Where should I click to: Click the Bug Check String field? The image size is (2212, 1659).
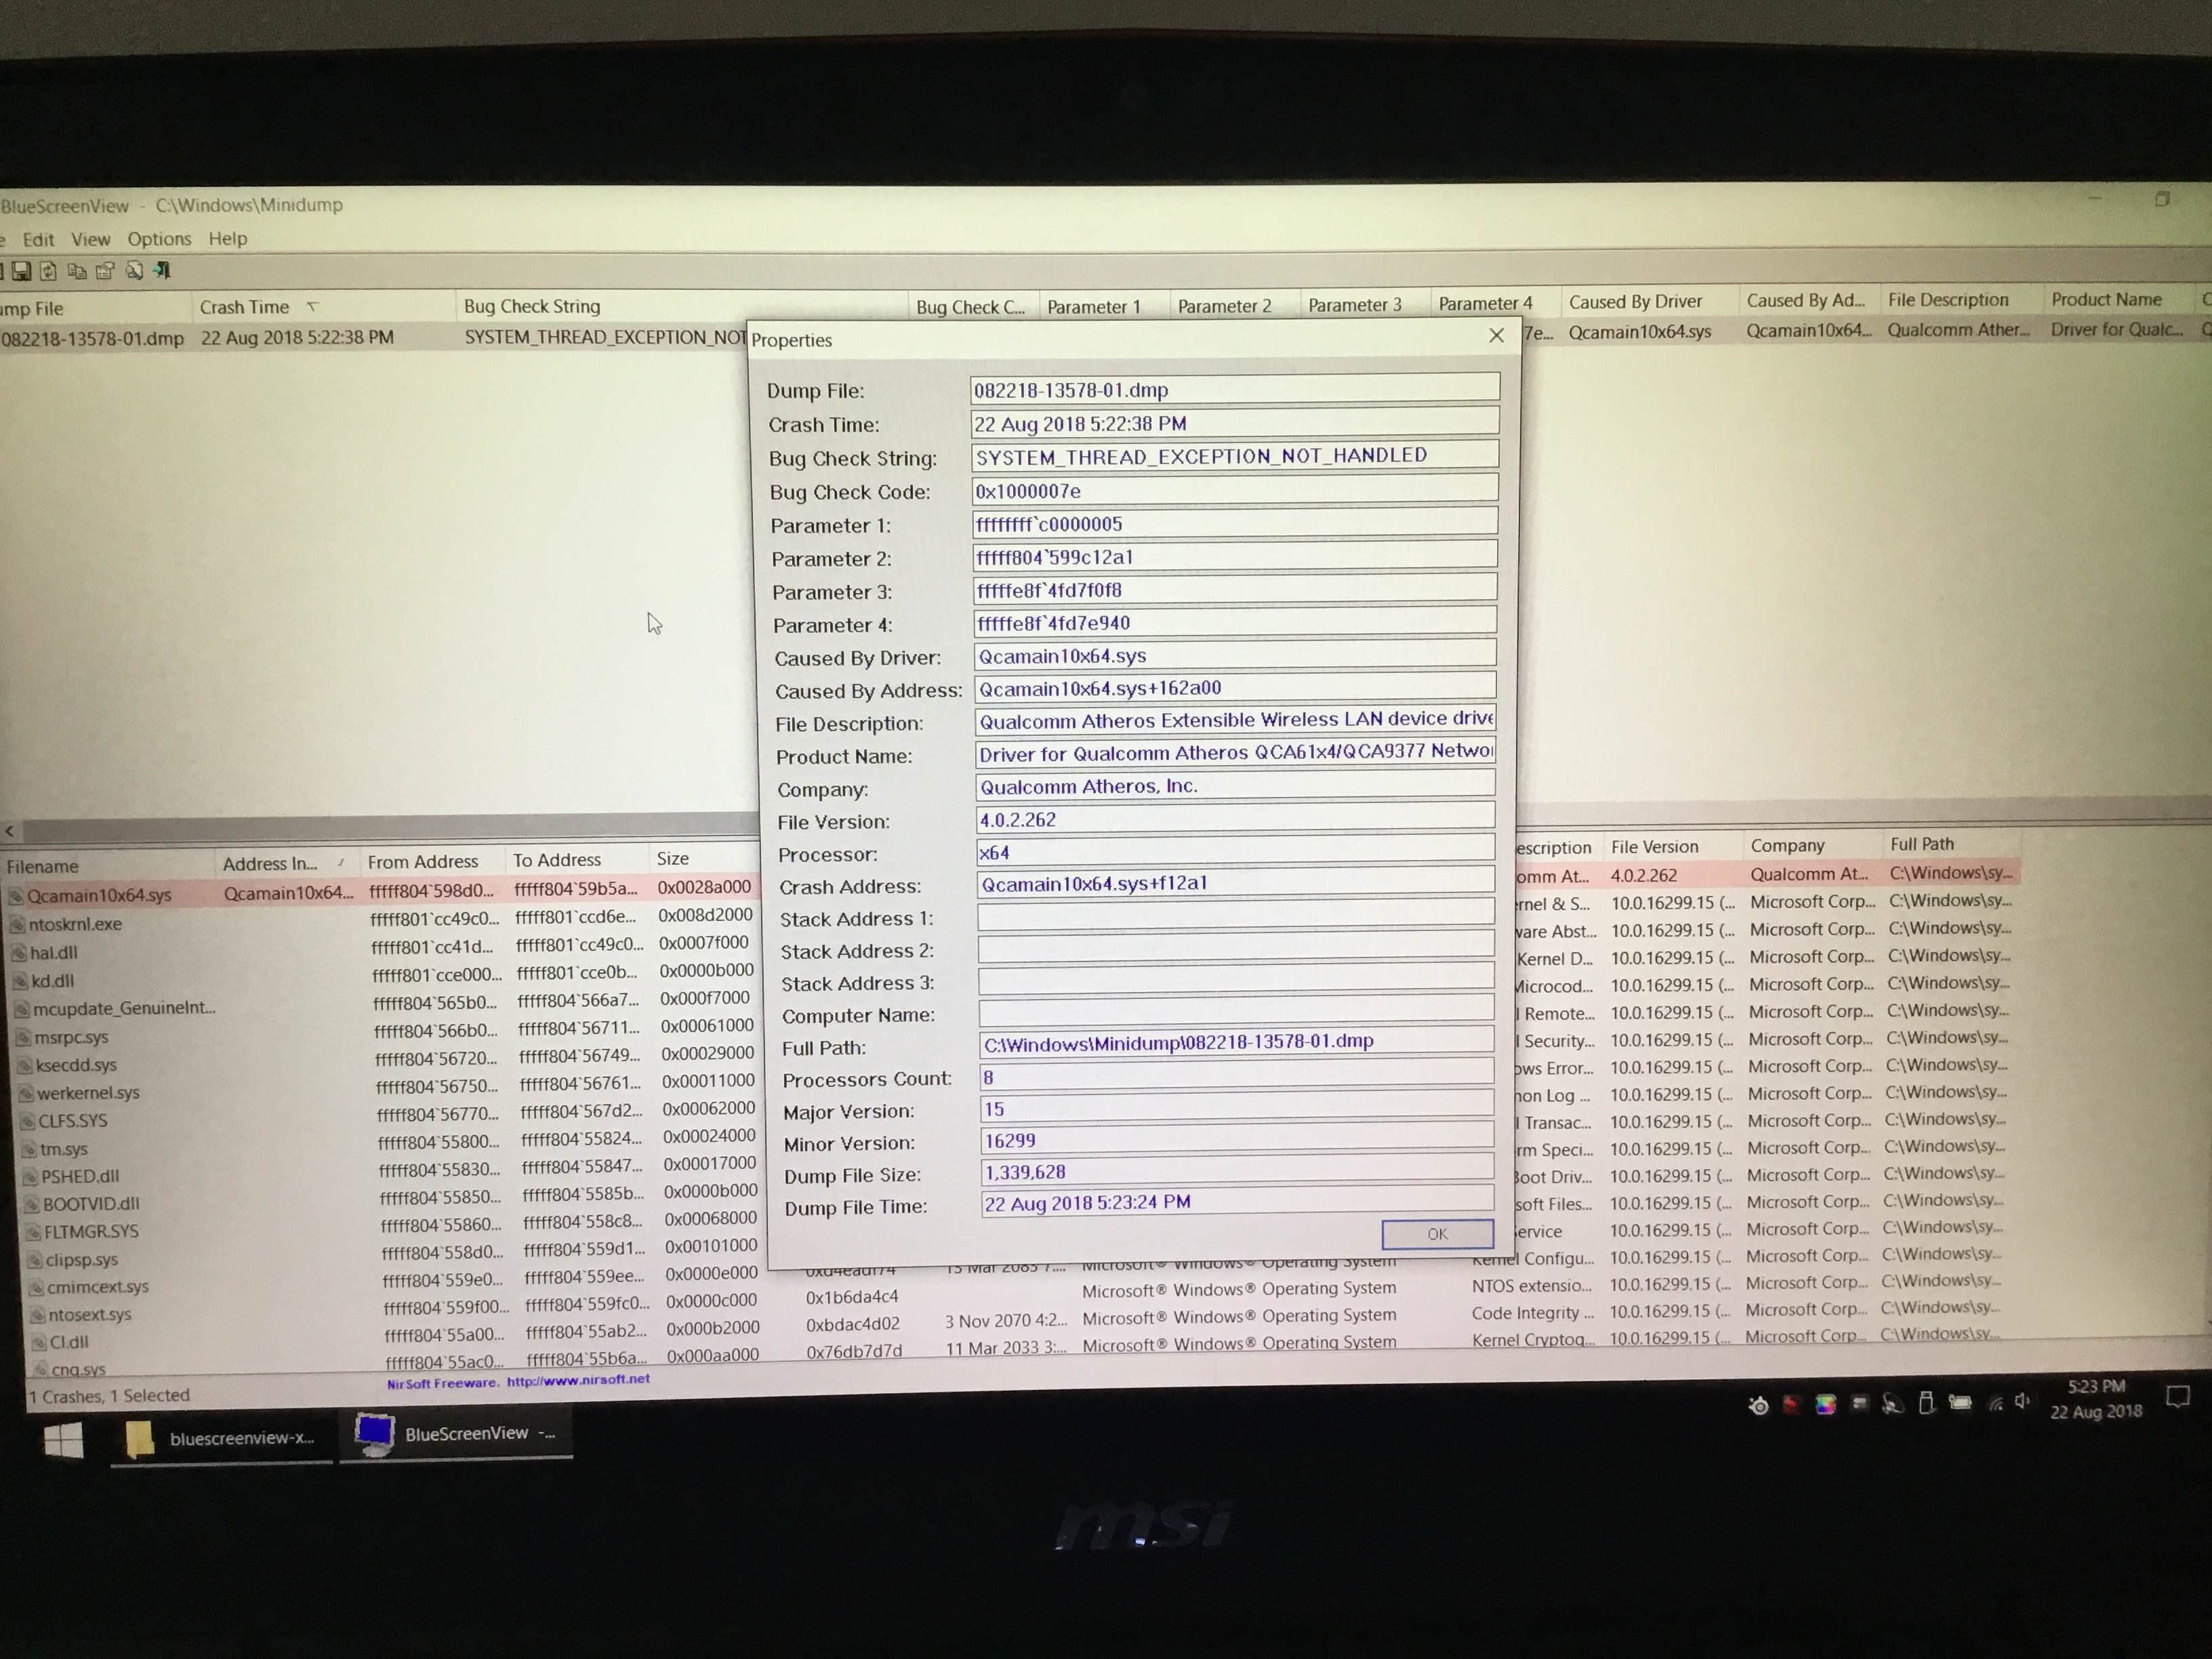pyautogui.click(x=1235, y=455)
